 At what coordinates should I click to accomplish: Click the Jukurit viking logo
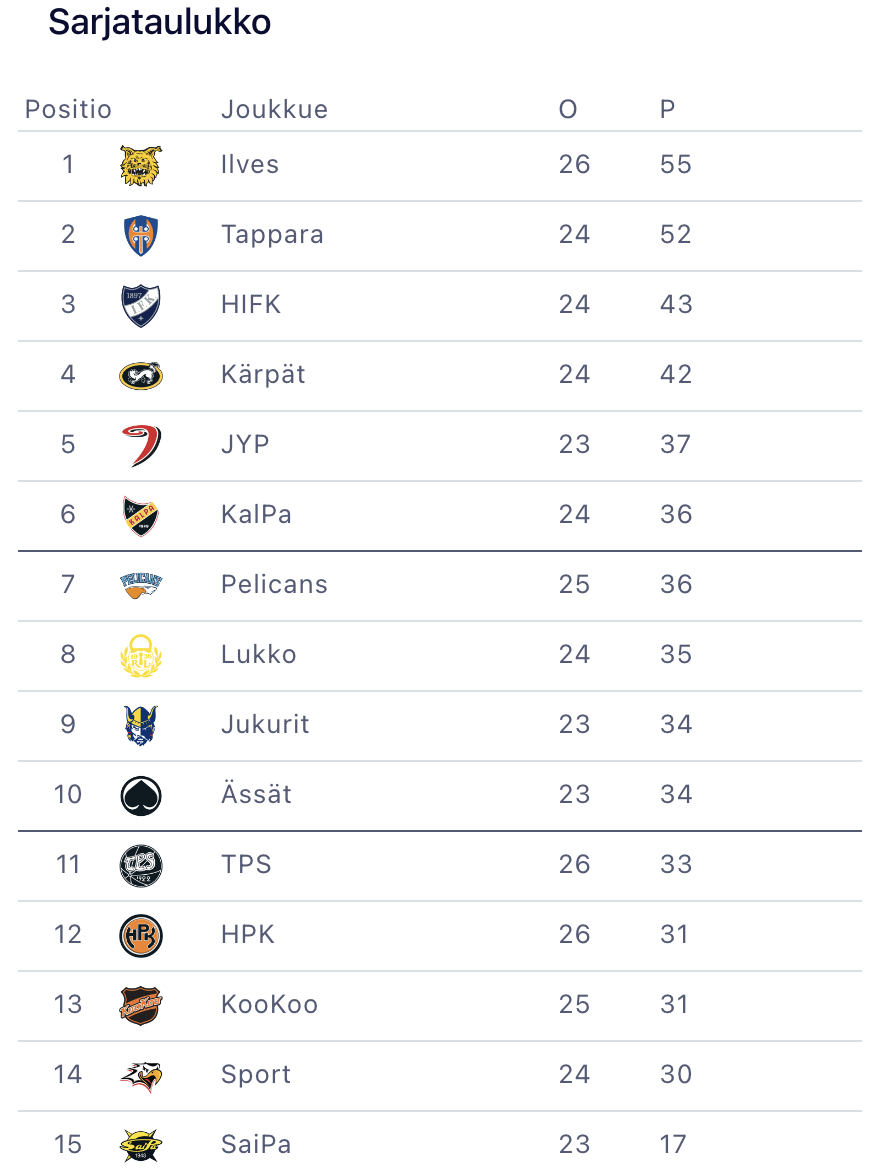pos(141,725)
